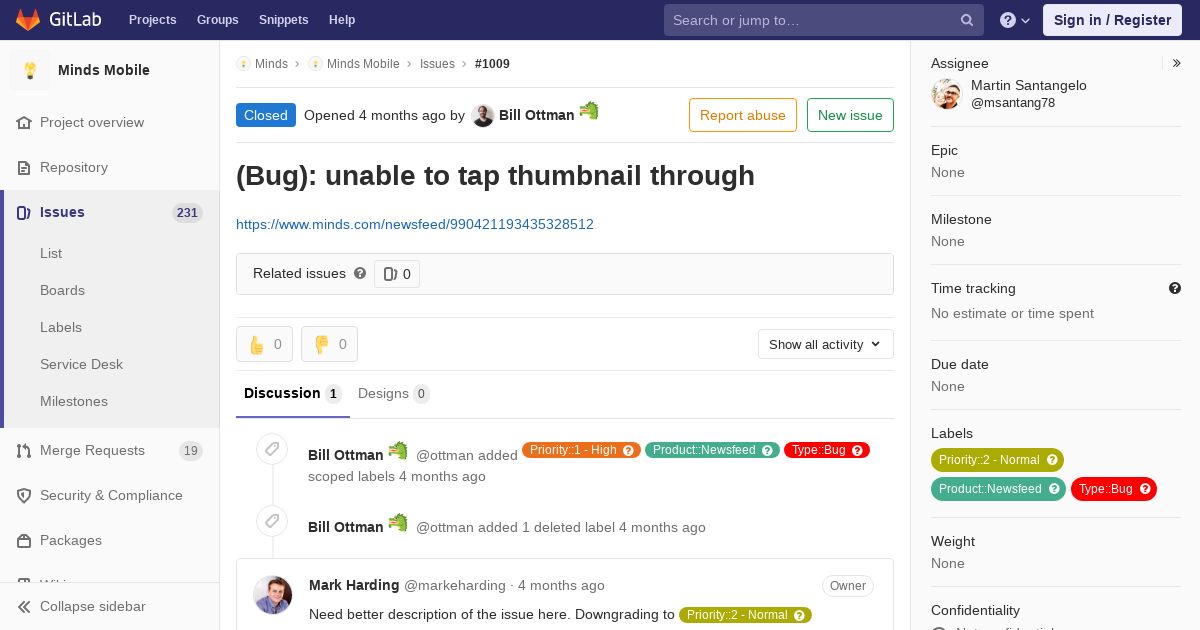Viewport: 1200px width, 630px height.
Task: Click red Type::Bug label in activity
Action: tap(827, 450)
